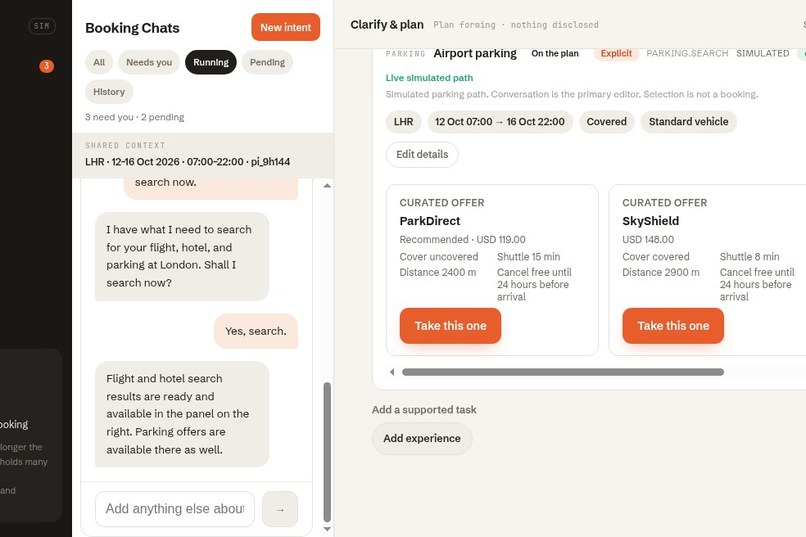
Task: Click the Standard vehicle chip
Action: [x=688, y=122]
